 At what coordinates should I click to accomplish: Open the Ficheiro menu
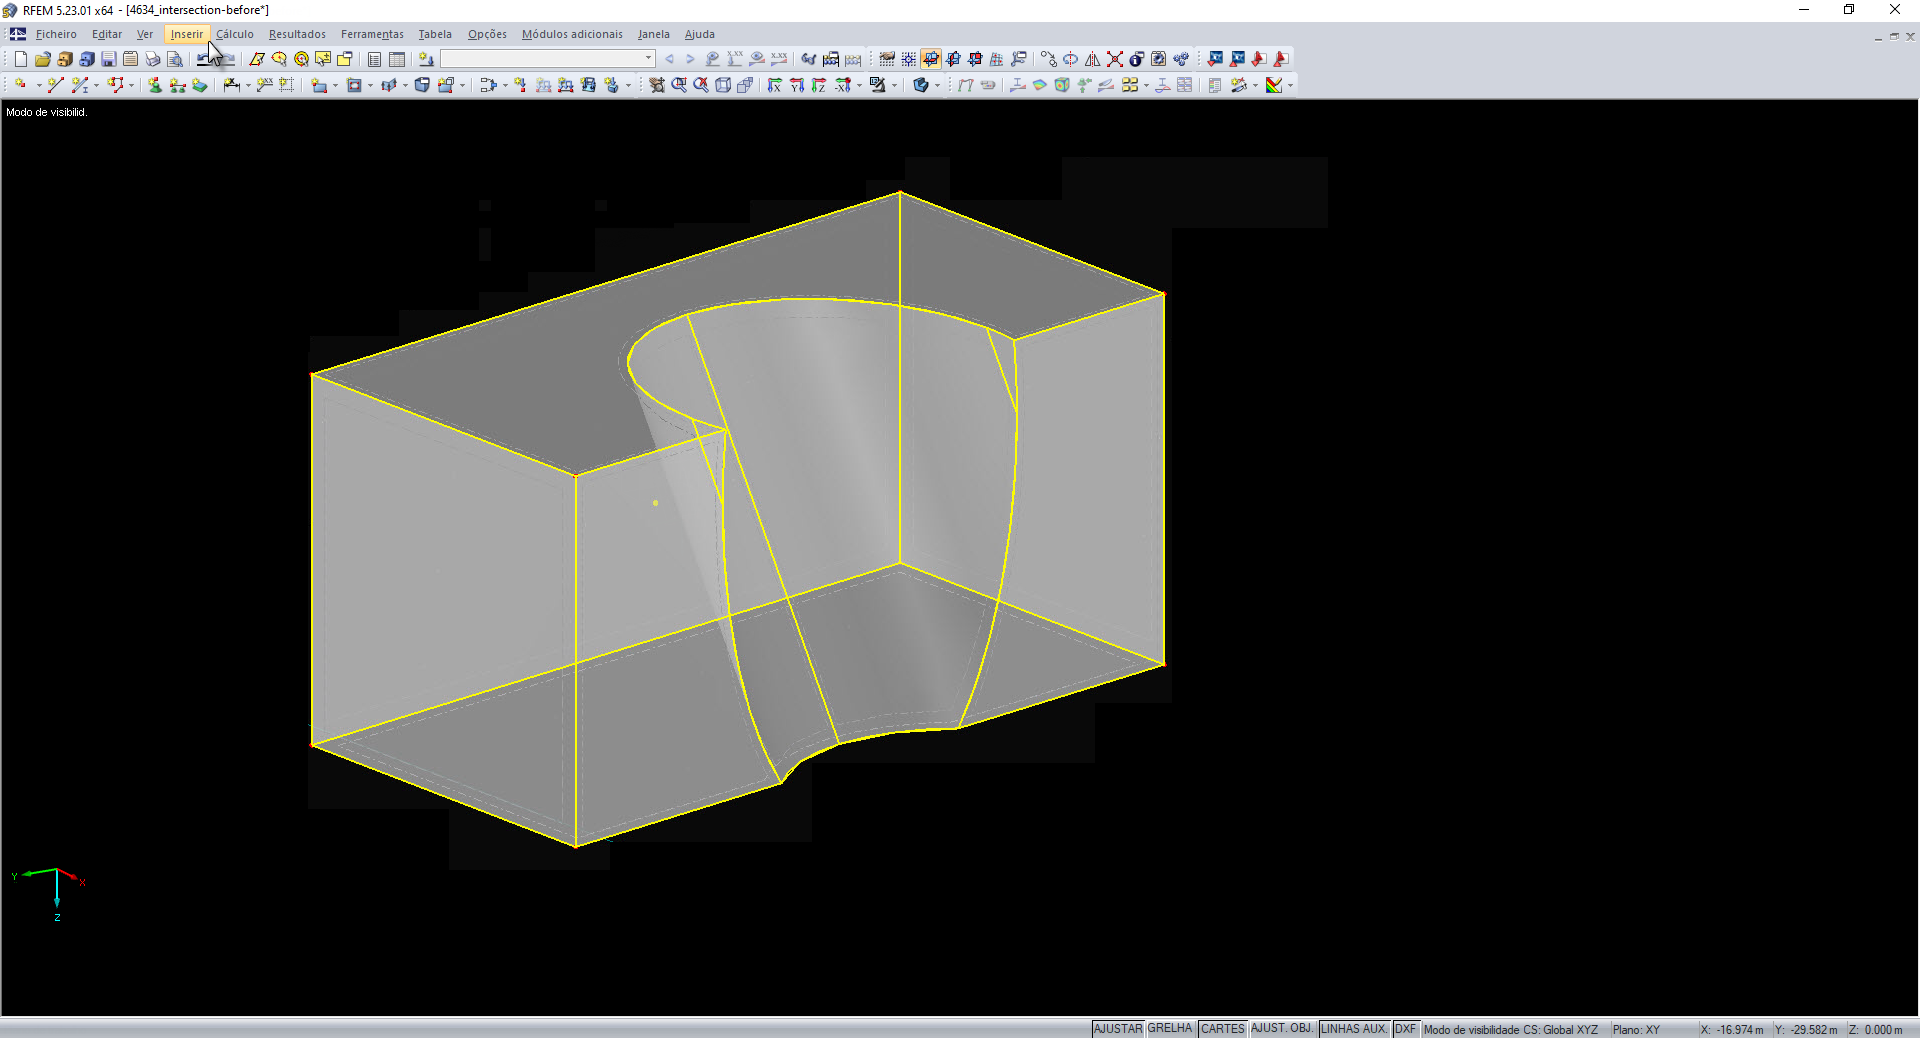click(x=56, y=34)
